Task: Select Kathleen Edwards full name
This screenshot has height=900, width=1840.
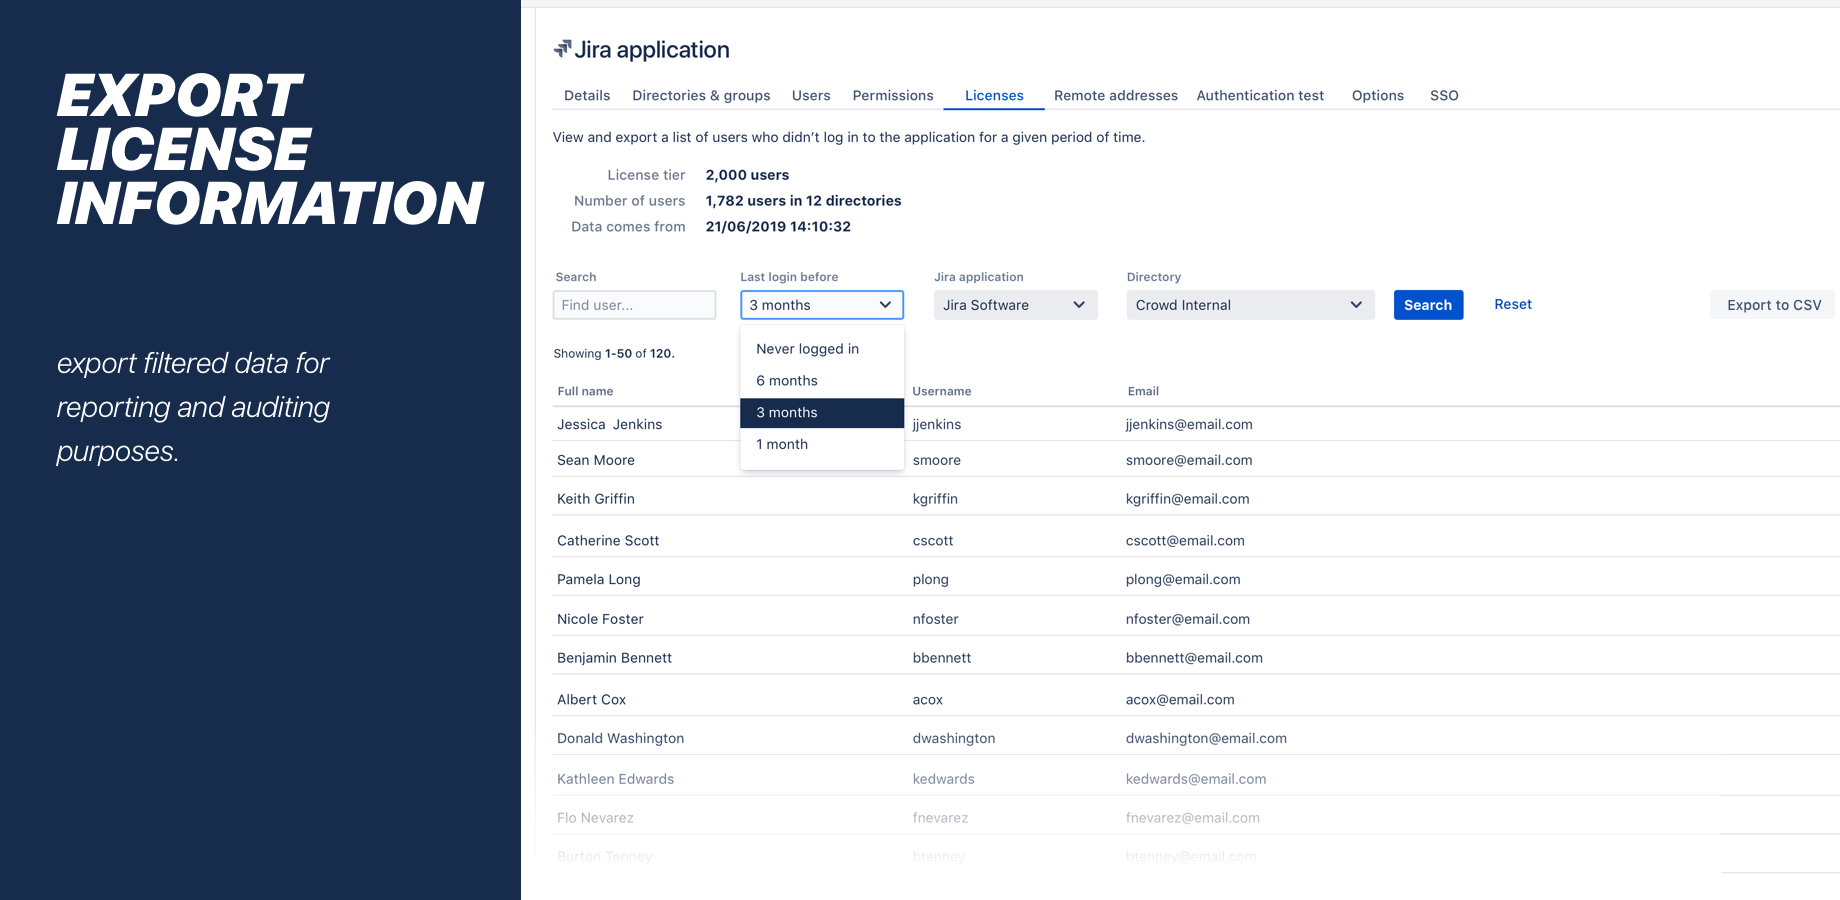Action: 616,779
